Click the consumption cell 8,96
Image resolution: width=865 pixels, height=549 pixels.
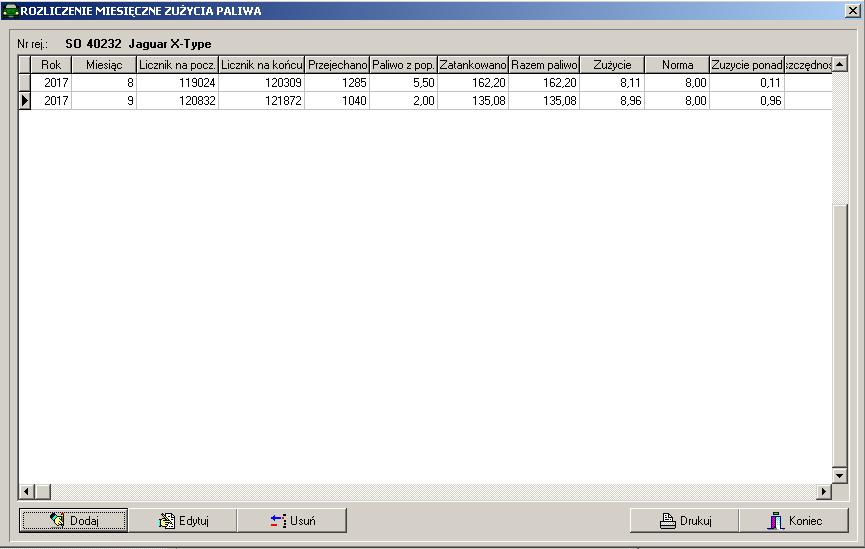pos(612,100)
